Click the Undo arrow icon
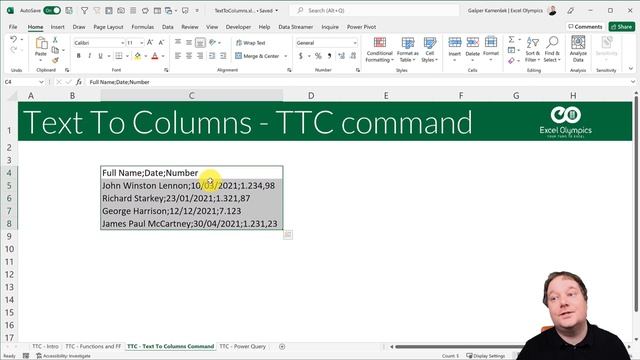This screenshot has height=360, width=640. (x=13, y=39)
